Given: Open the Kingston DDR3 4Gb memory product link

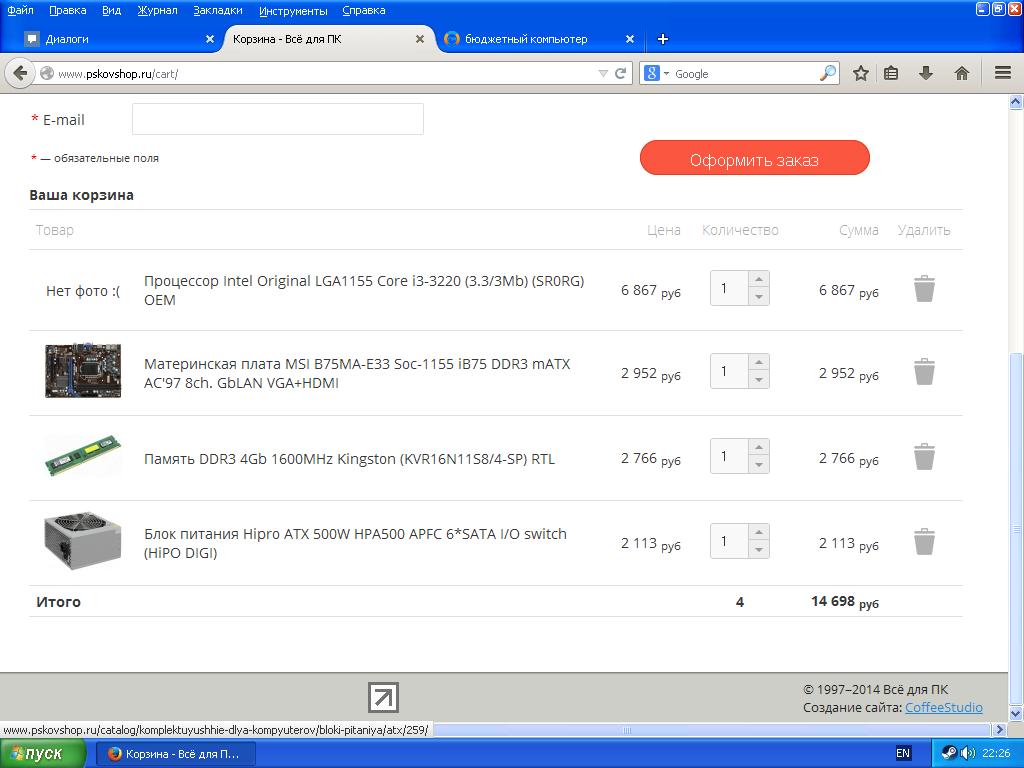Looking at the screenshot, I should click(349, 458).
